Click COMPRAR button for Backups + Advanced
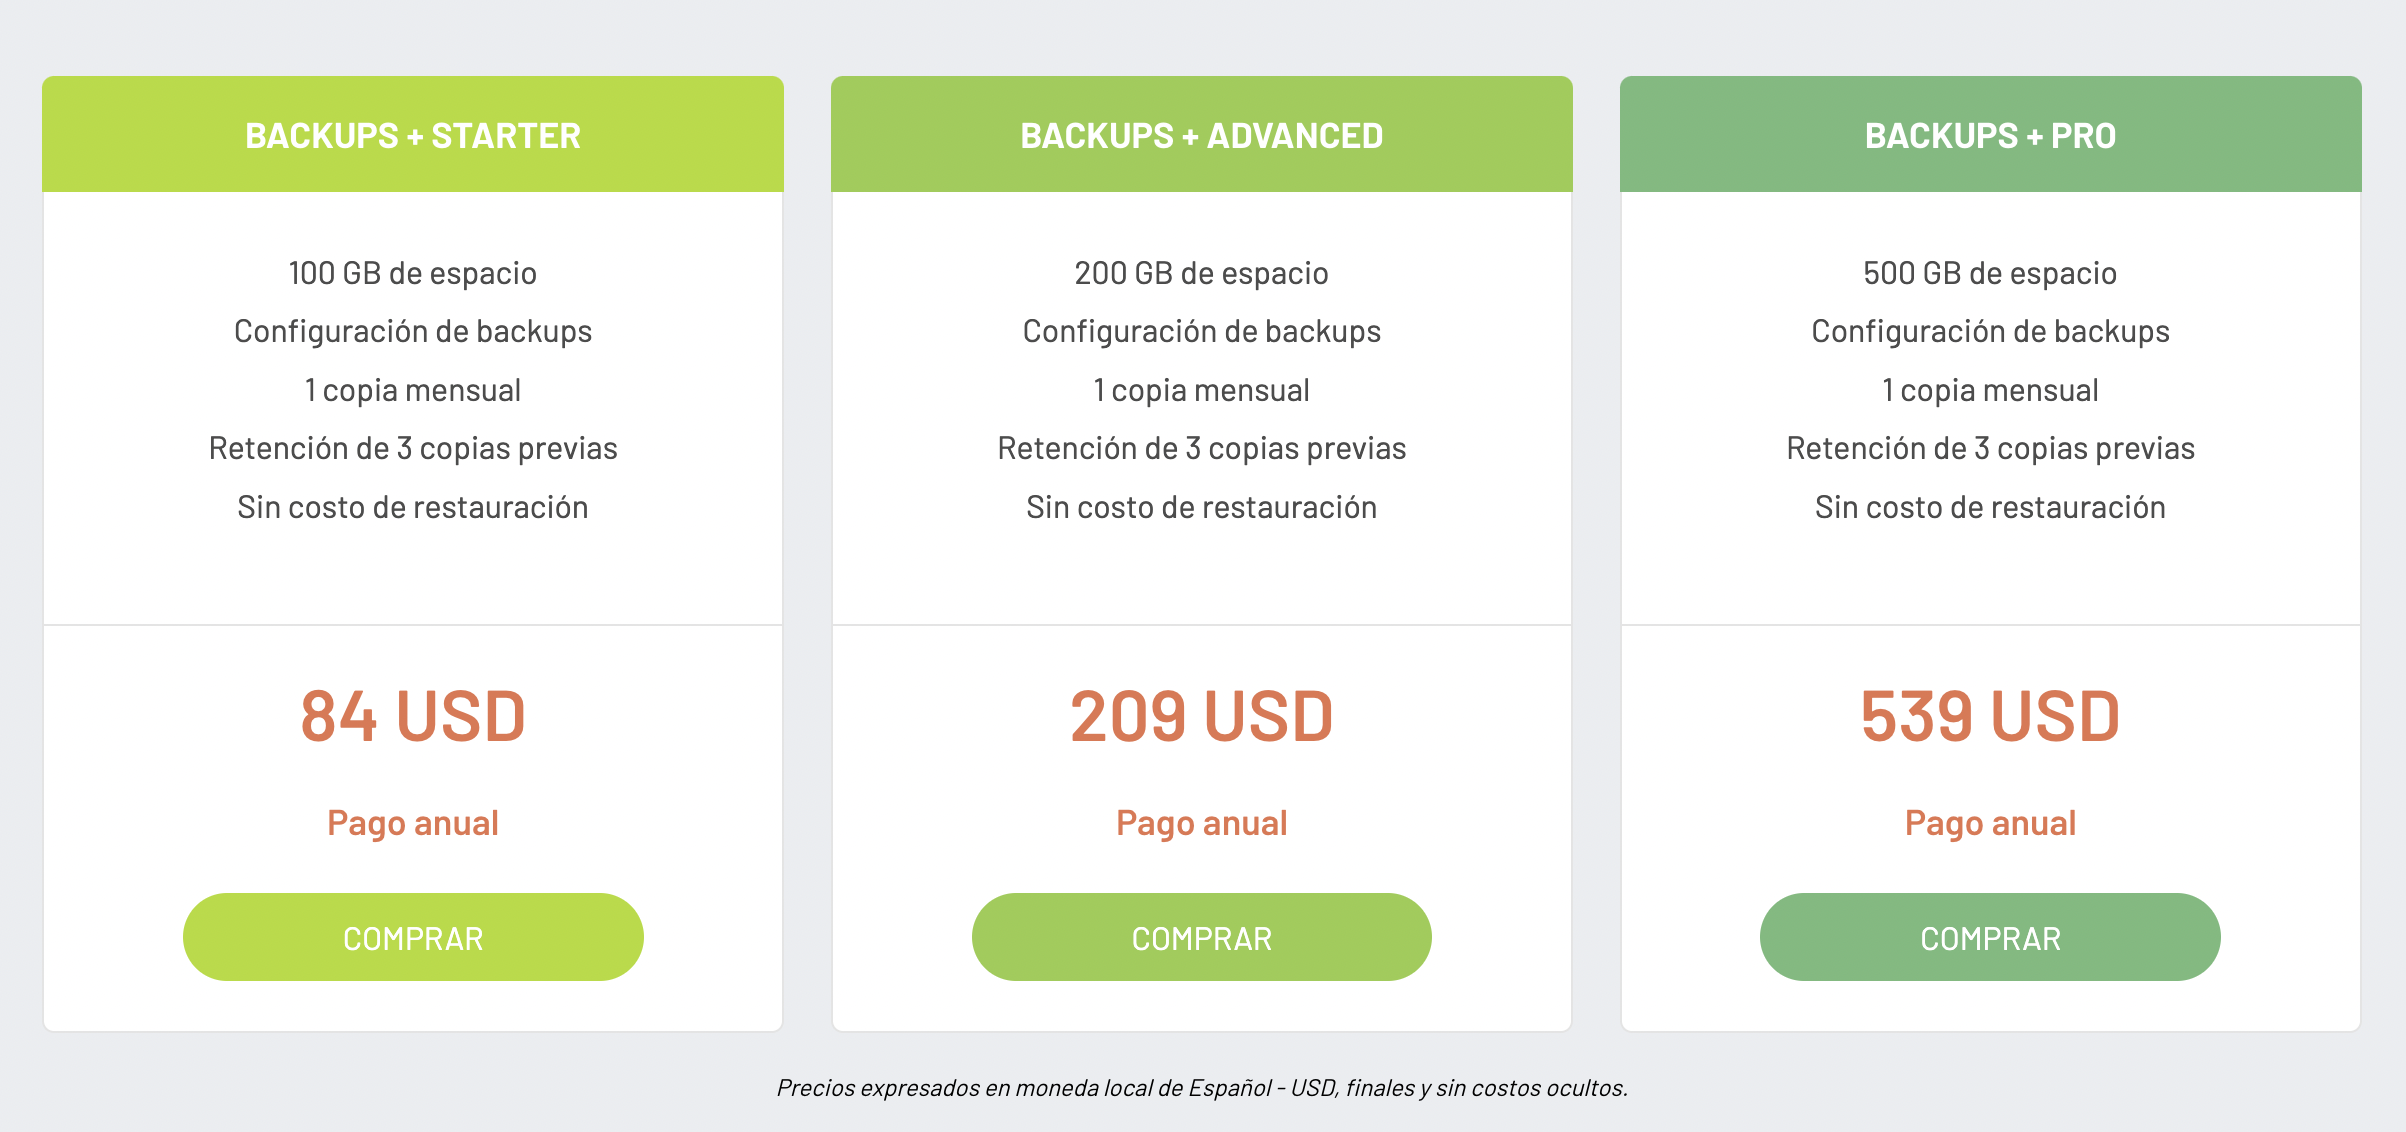Screen dimensions: 2406x1132 point(1202,937)
